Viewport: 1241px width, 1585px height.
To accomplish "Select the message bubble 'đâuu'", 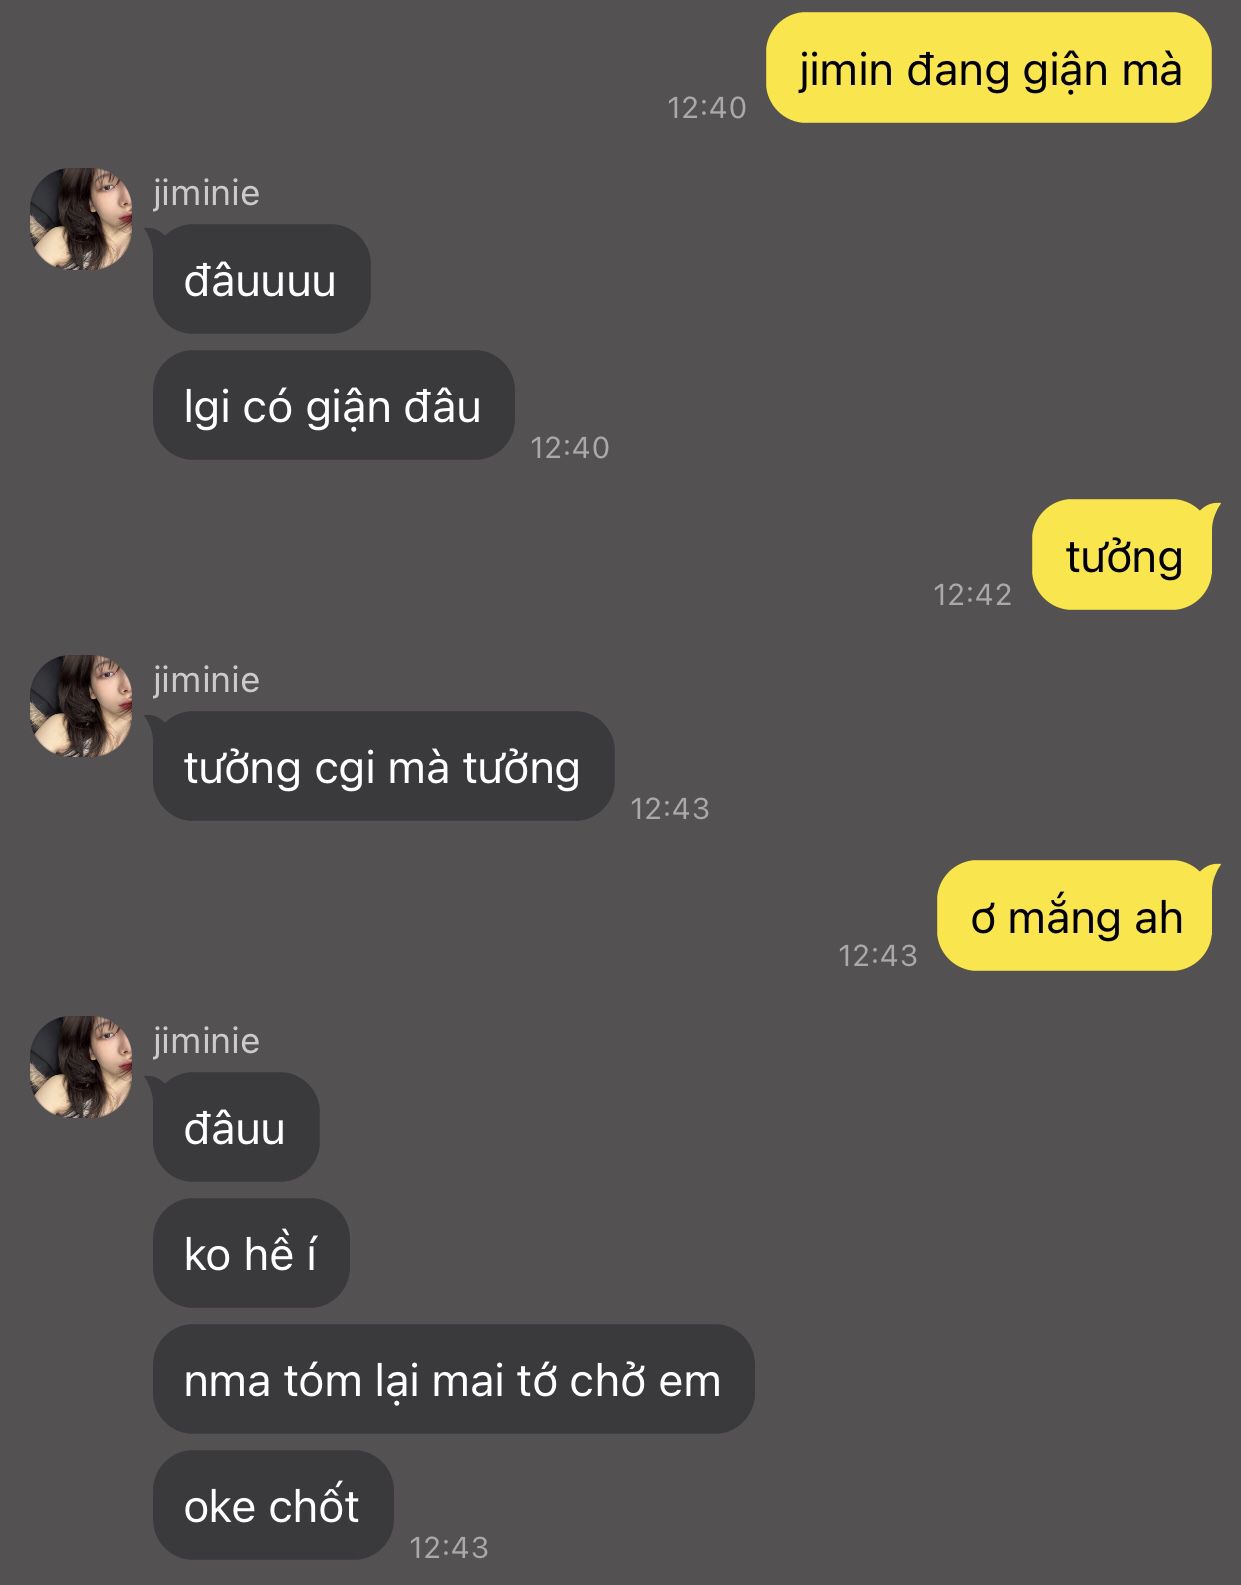I will tap(236, 1127).
